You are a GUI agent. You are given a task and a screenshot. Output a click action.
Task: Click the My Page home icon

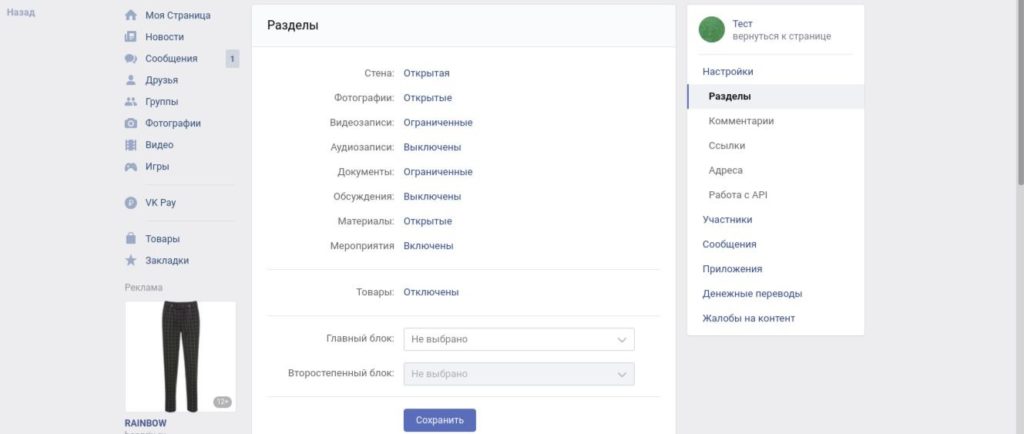tap(130, 16)
